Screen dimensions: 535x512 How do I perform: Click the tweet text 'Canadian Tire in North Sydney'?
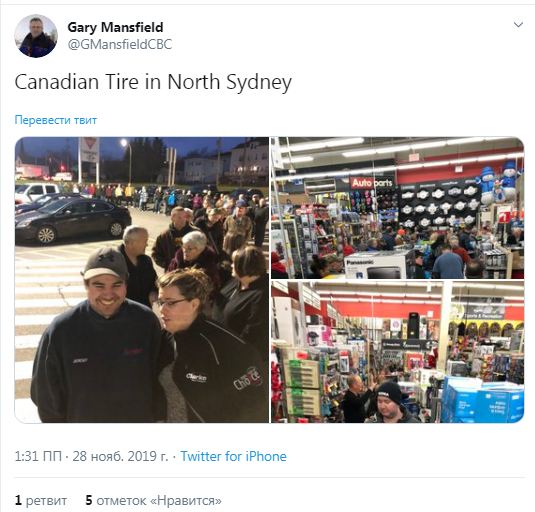(x=153, y=82)
